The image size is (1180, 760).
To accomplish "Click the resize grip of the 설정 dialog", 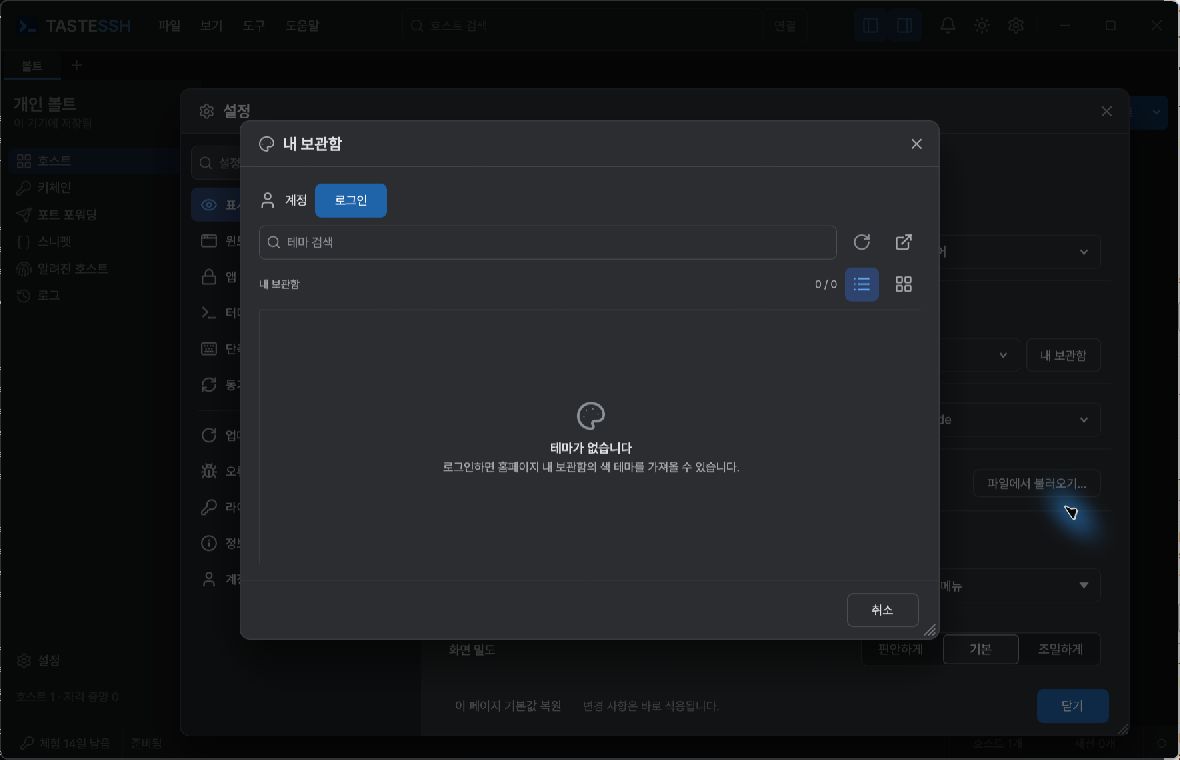I will tap(1123, 728).
